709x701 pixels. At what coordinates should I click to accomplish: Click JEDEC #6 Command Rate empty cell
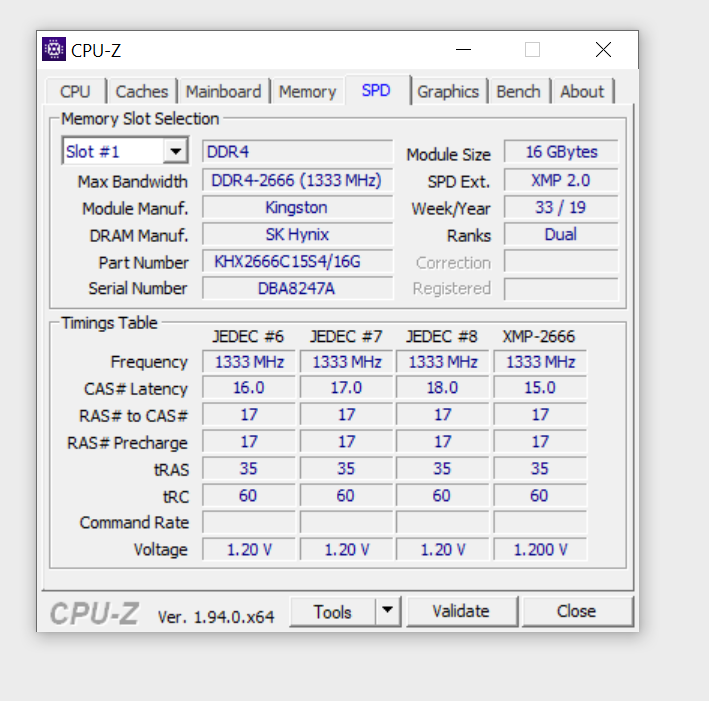[249, 522]
